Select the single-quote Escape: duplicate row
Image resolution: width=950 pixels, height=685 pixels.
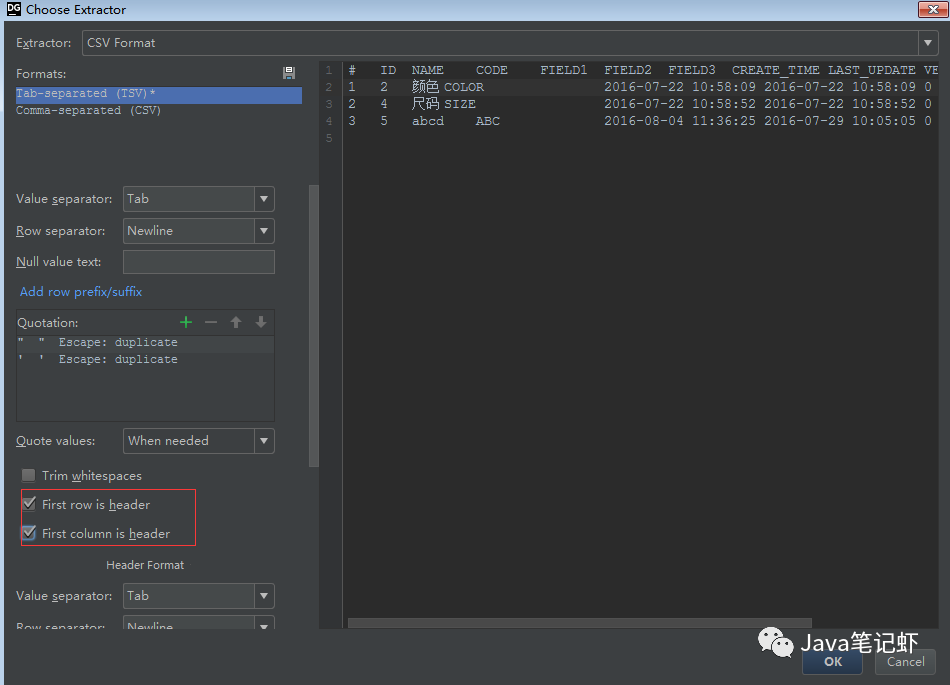click(145, 360)
